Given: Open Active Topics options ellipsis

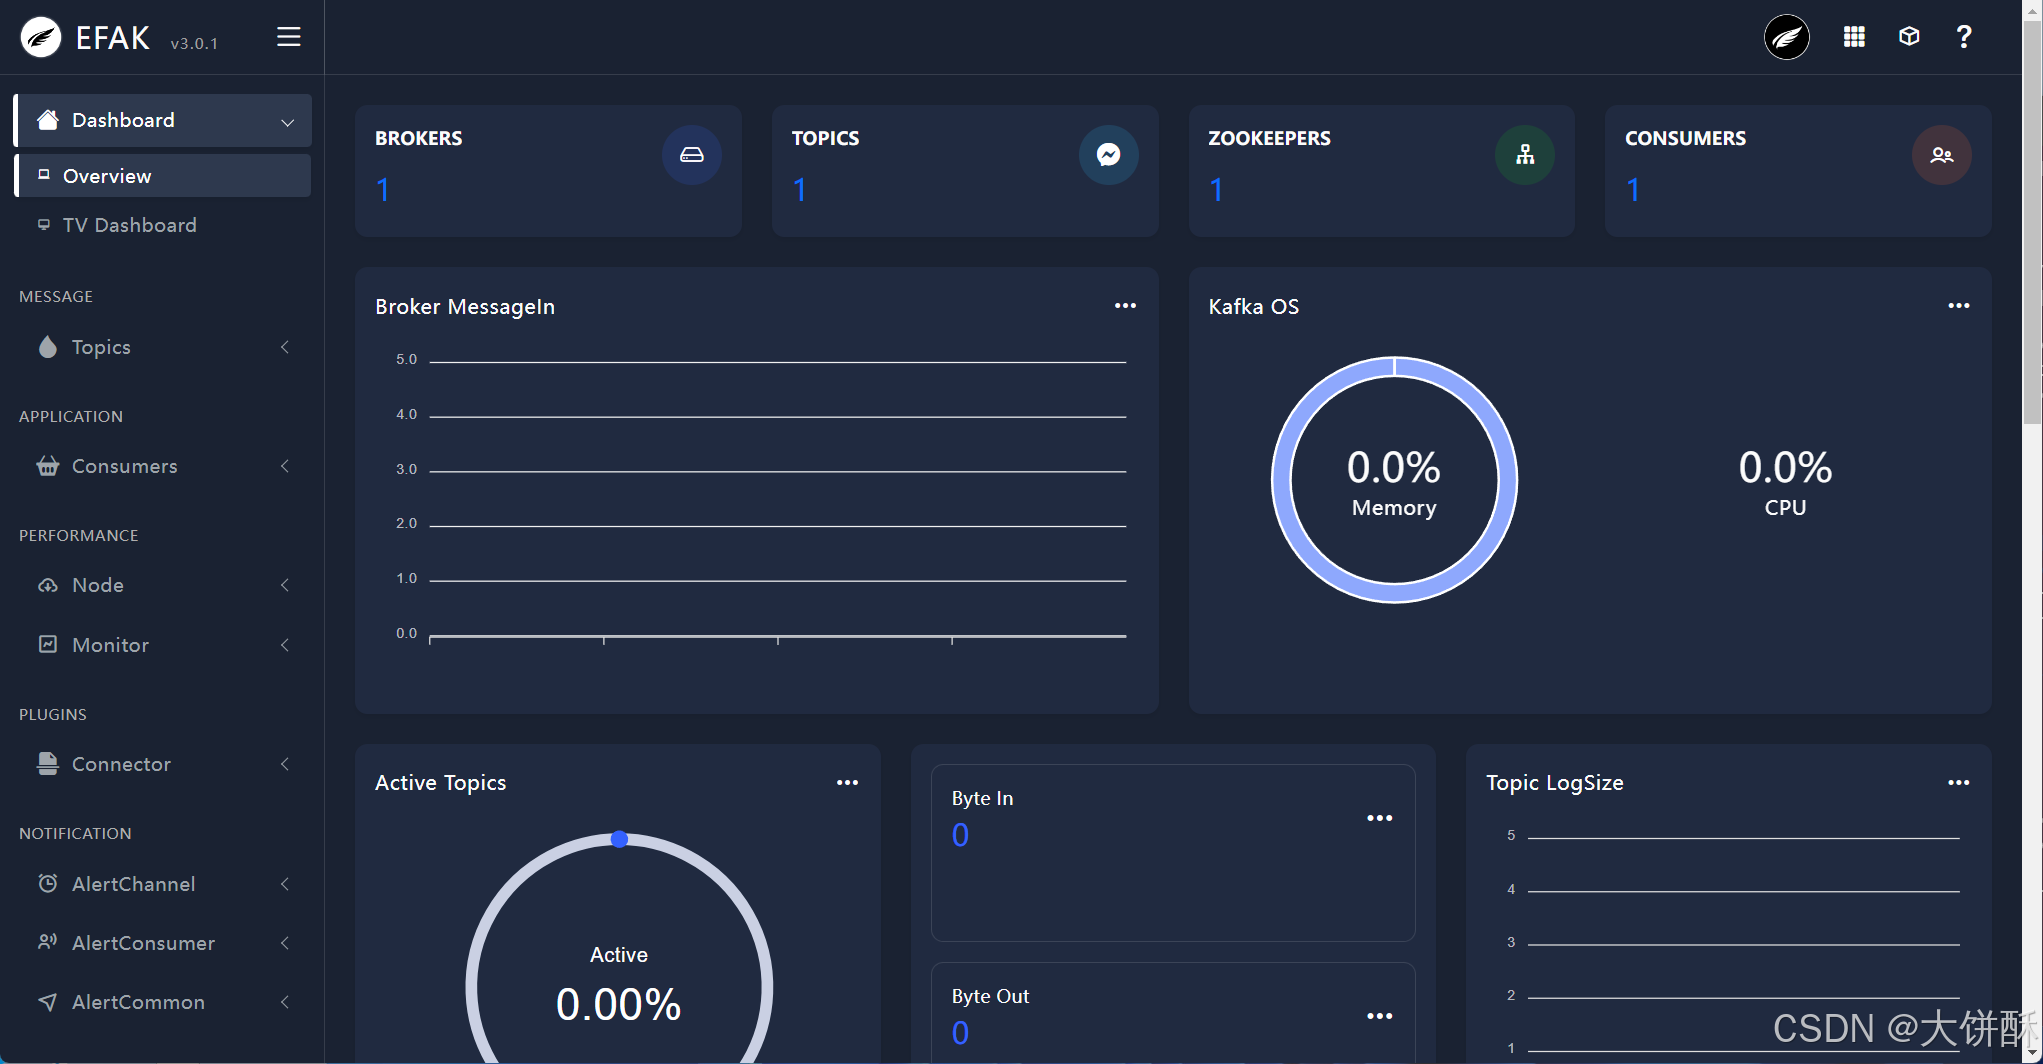Looking at the screenshot, I should click(x=848, y=783).
